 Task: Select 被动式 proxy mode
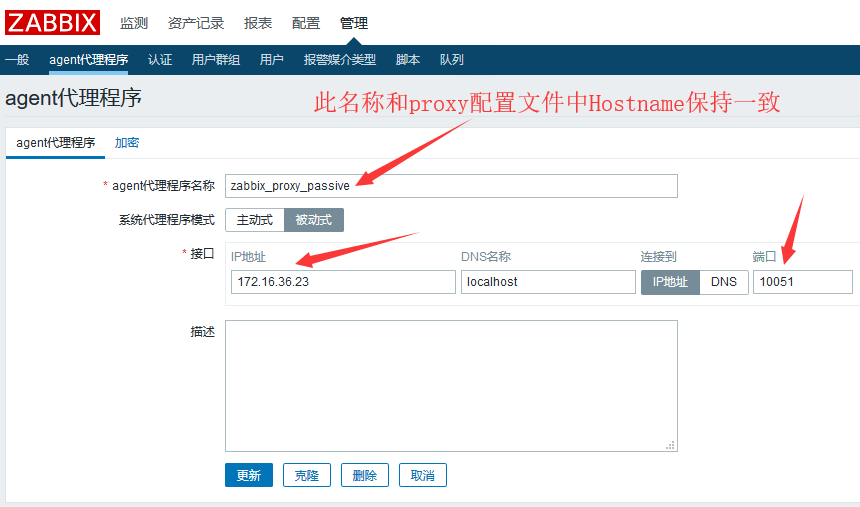point(314,220)
